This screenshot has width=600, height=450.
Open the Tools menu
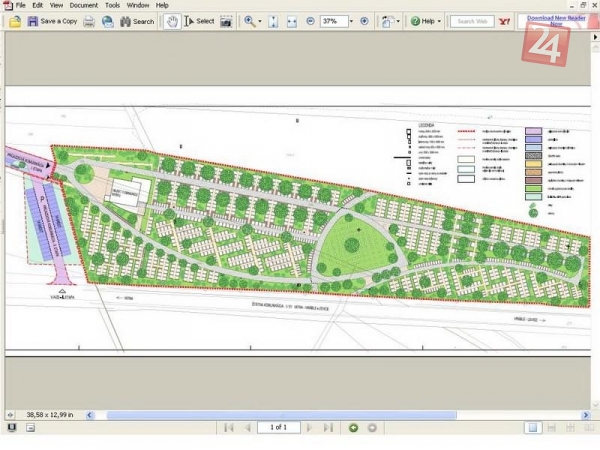pos(112,5)
